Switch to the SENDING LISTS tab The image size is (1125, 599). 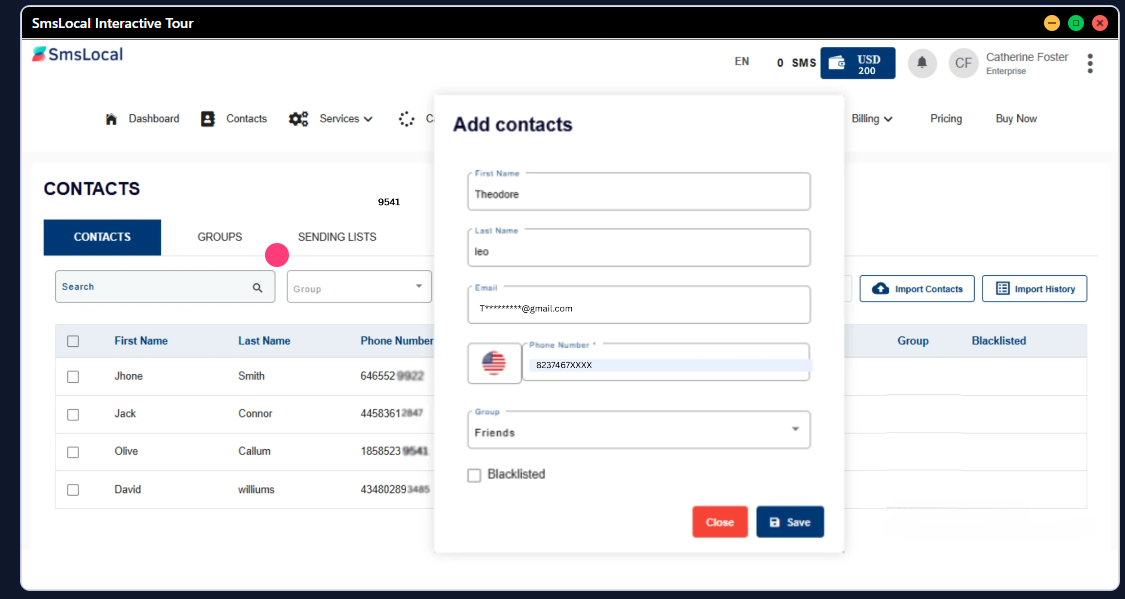click(x=337, y=237)
